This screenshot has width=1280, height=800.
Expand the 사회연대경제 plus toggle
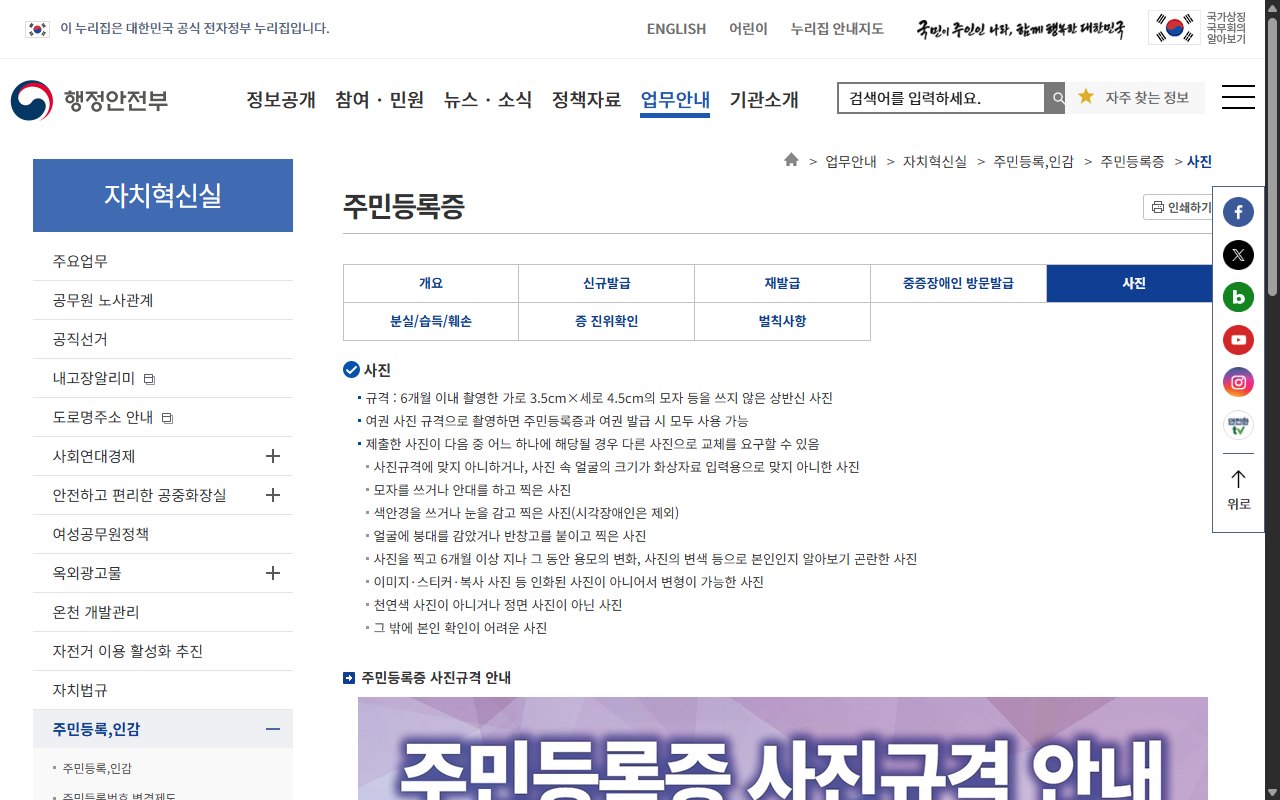(273, 456)
